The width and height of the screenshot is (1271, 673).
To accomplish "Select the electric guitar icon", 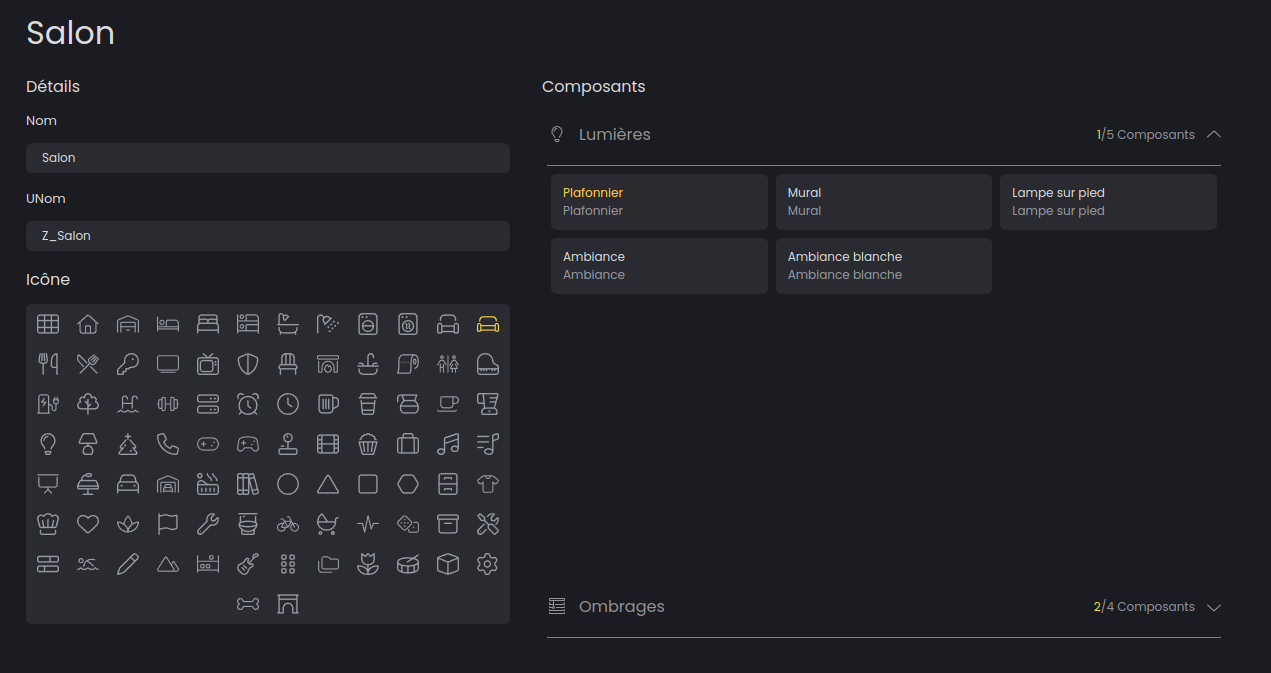I will pyautogui.click(x=248, y=564).
